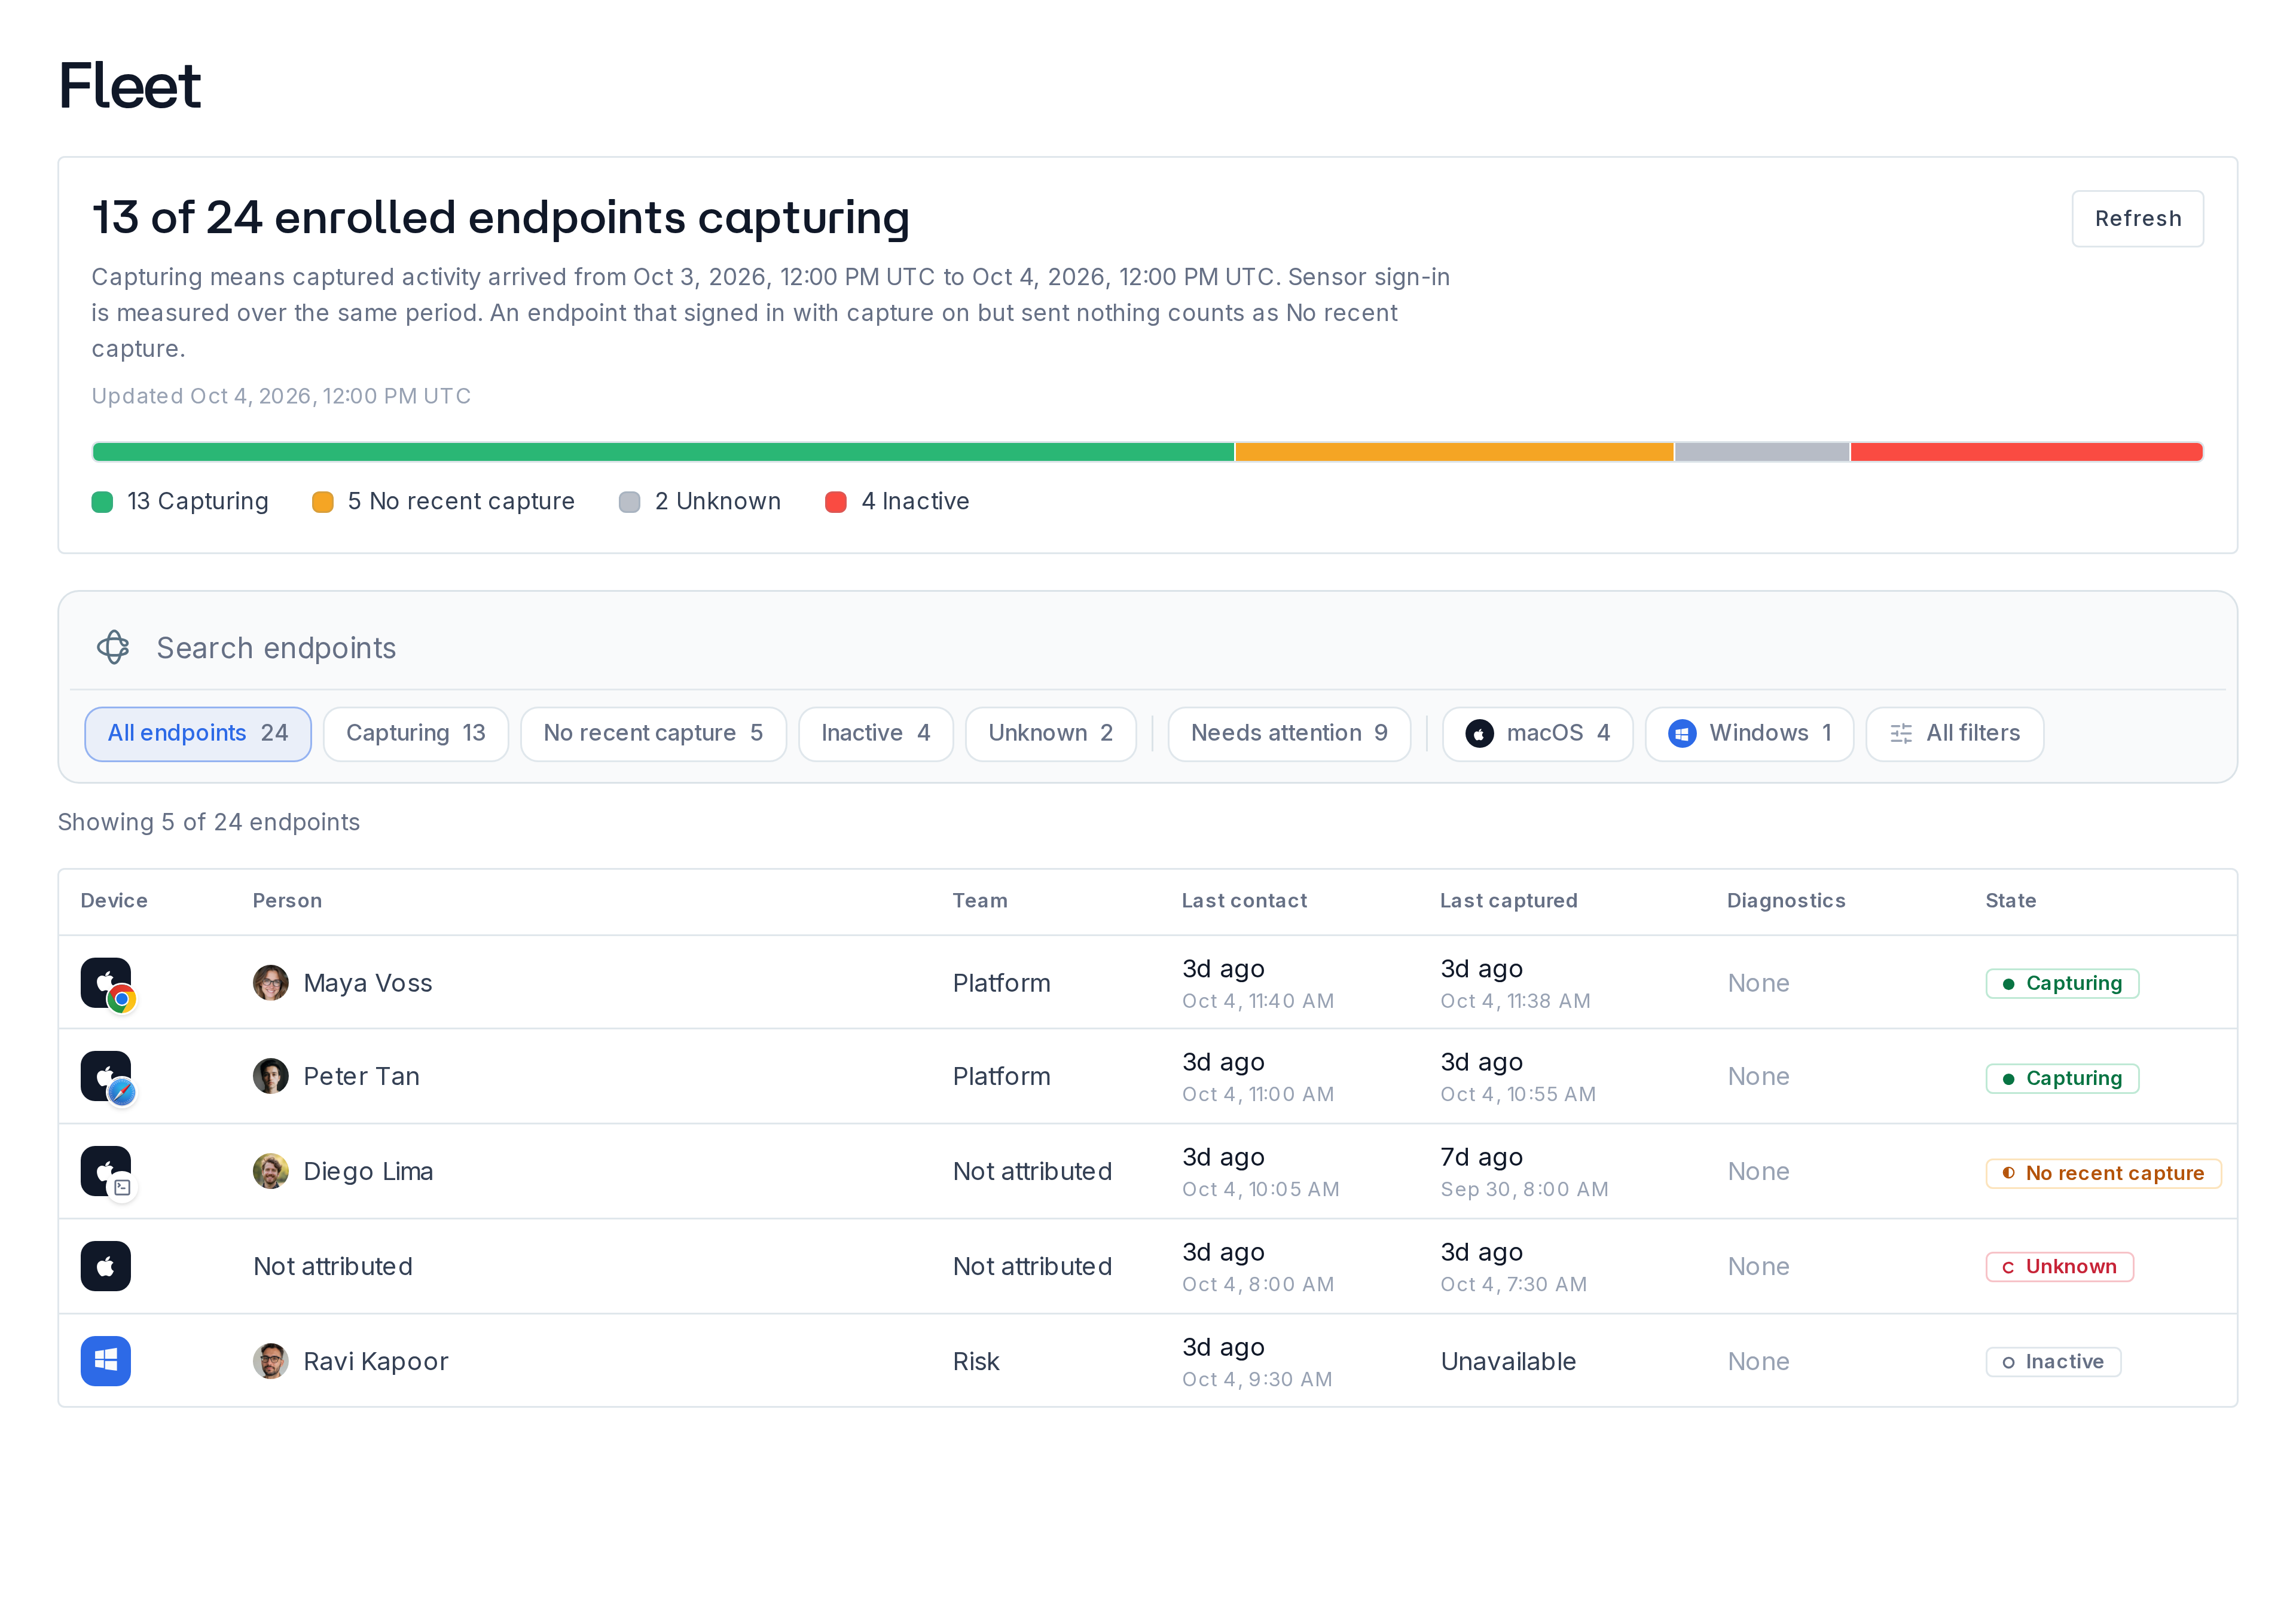
Task: Click Ravi Kapoor's Windows device icon
Action: (106, 1361)
